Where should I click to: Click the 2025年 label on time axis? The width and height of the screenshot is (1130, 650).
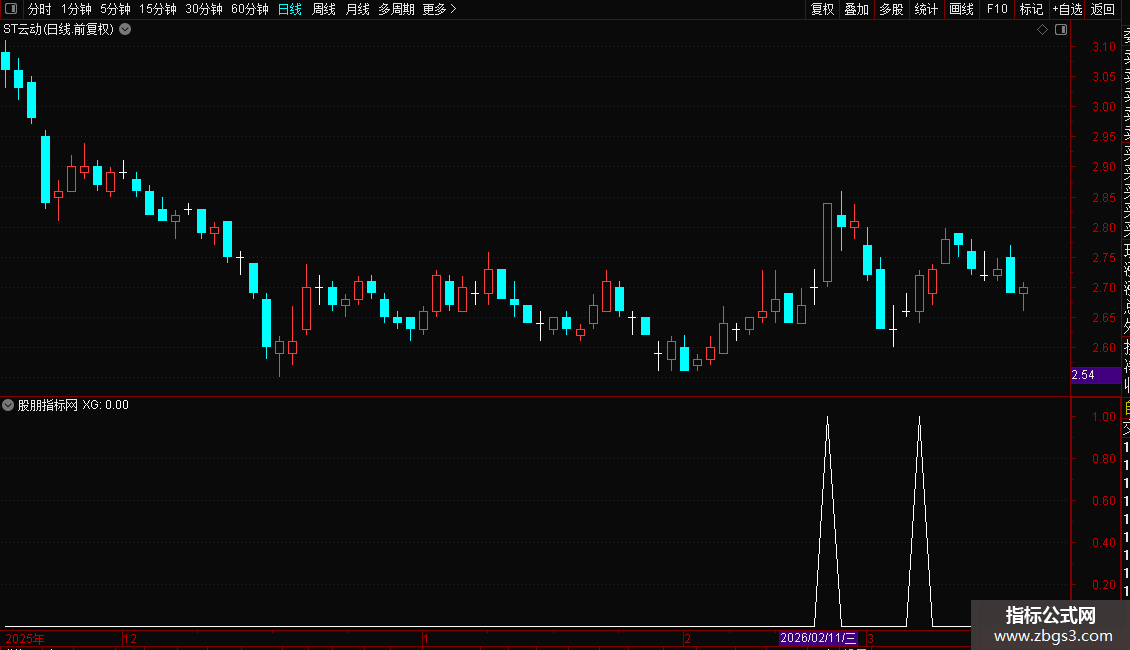tap(25, 638)
